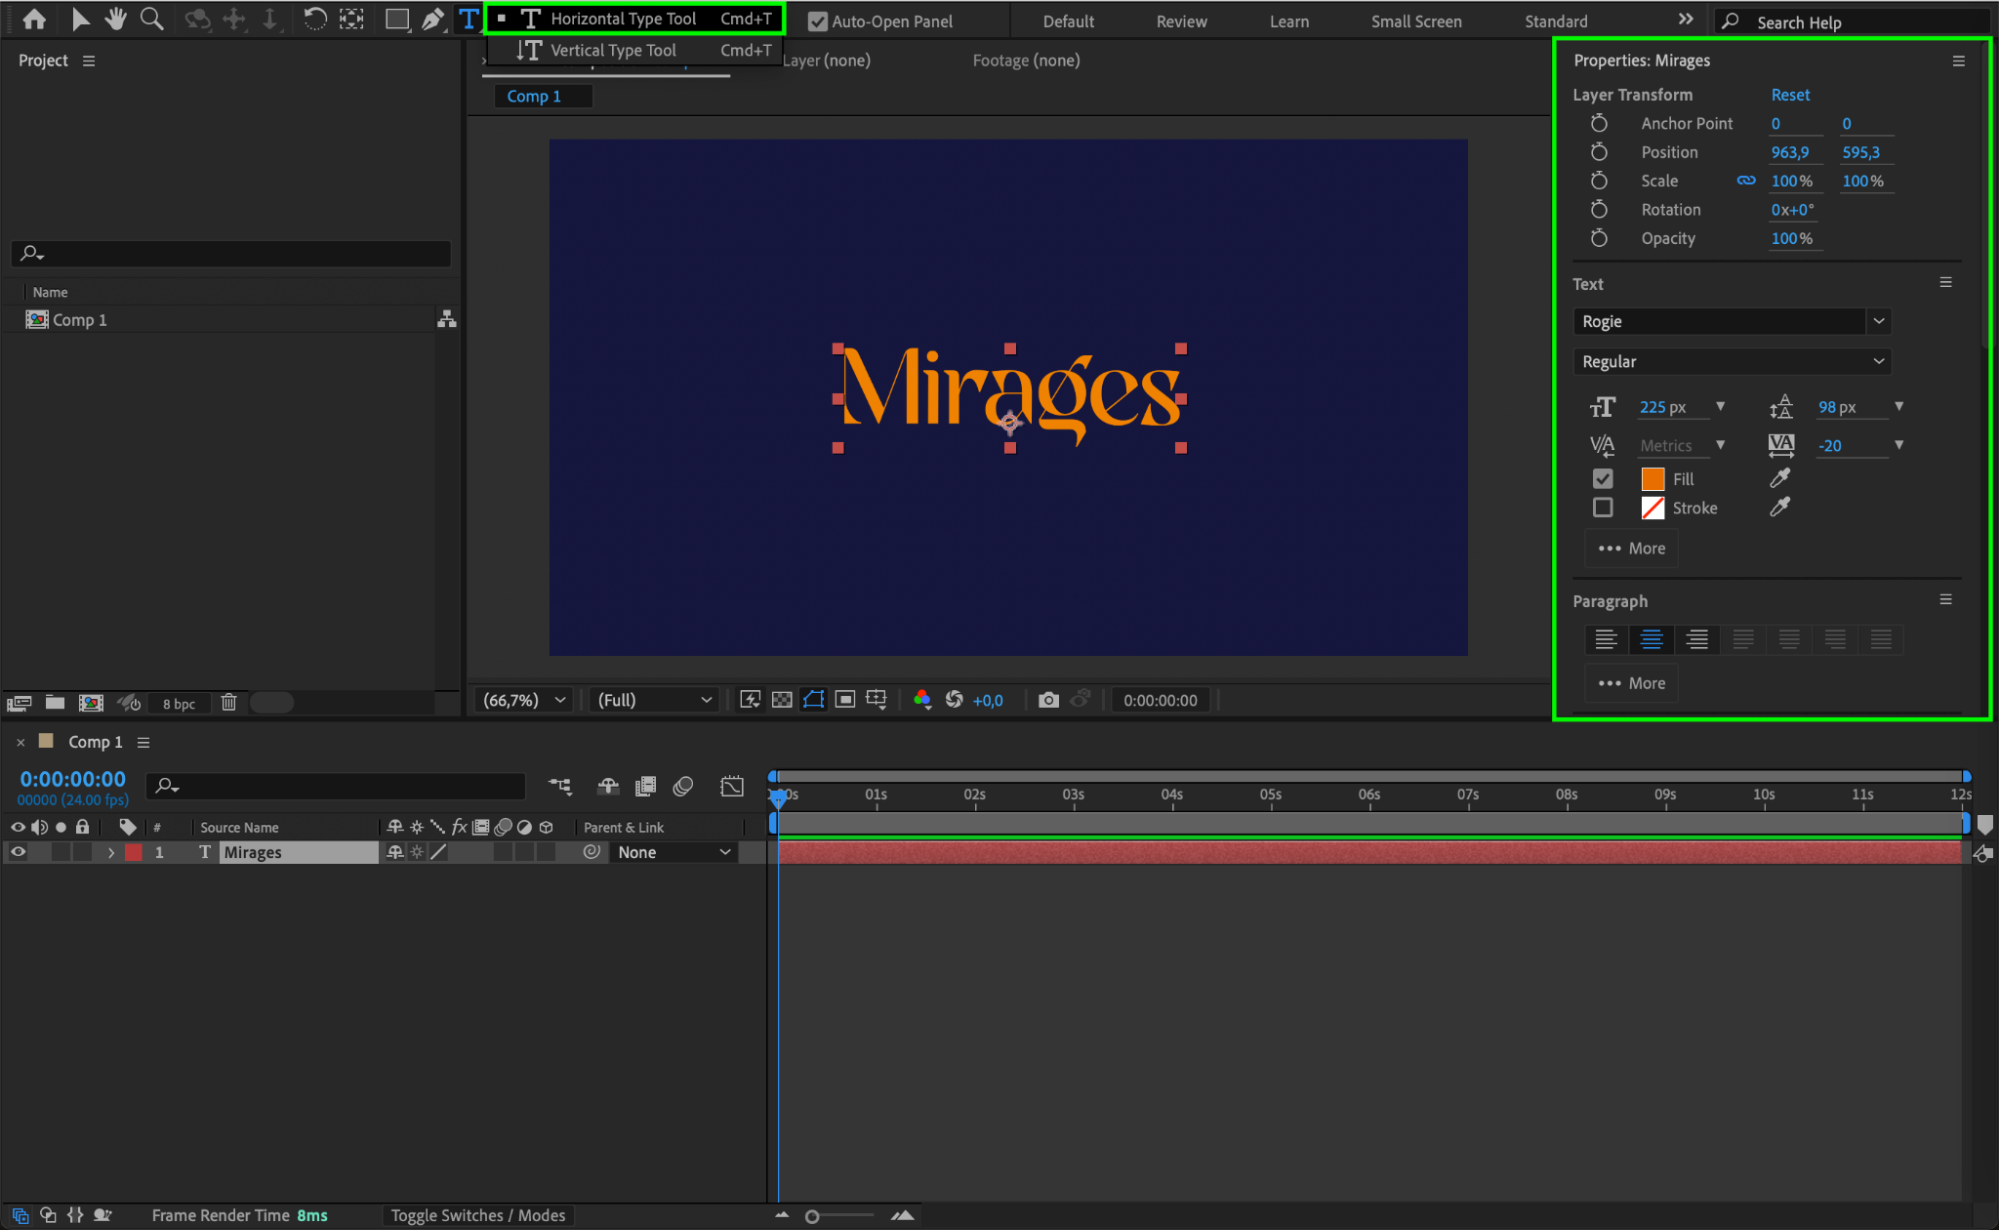Uncheck the Fill checkbox
This screenshot has width=1999, height=1230.
[x=1603, y=478]
